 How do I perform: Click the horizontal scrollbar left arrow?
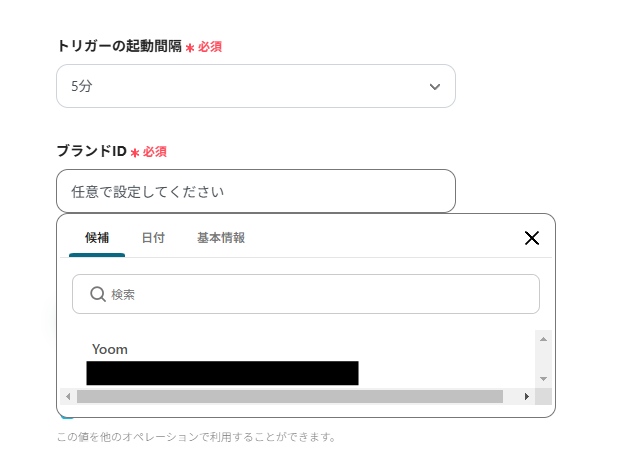tap(68, 396)
